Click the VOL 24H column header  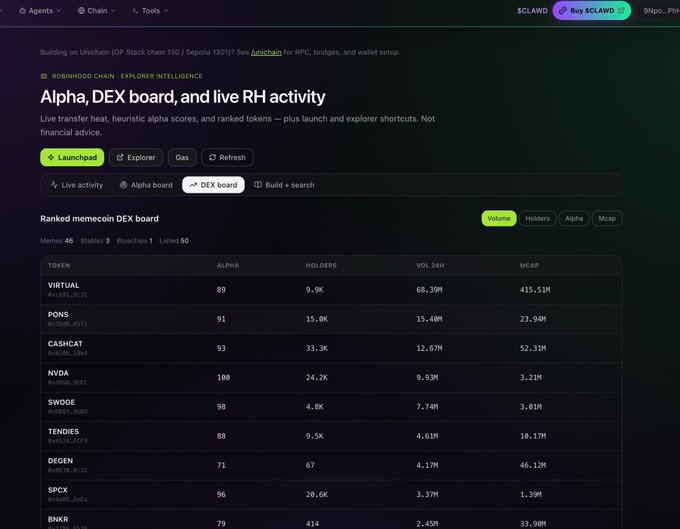430,265
